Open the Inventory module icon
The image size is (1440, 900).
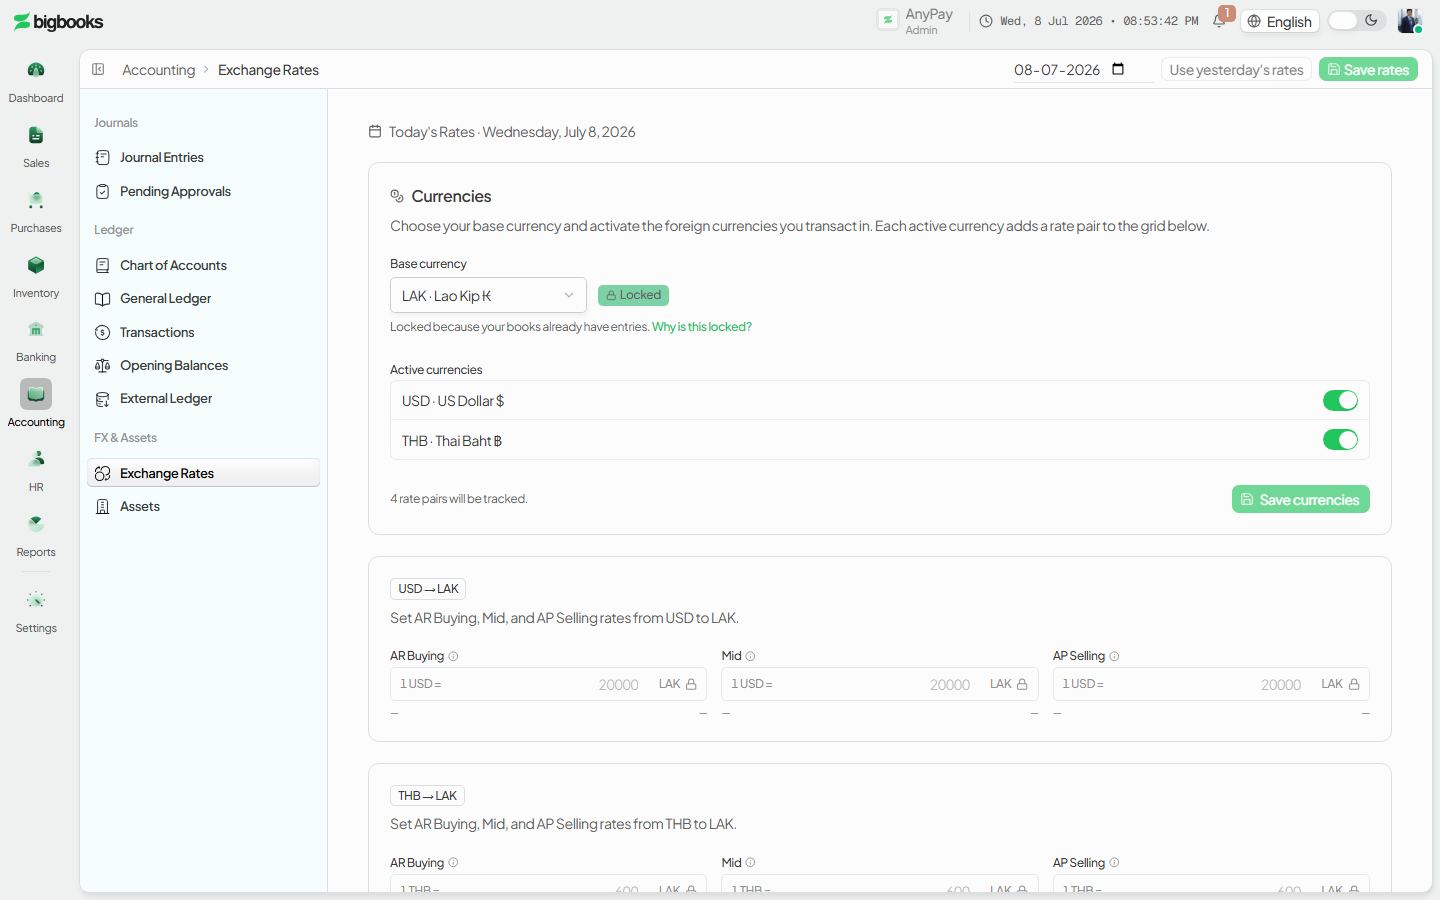click(x=36, y=265)
